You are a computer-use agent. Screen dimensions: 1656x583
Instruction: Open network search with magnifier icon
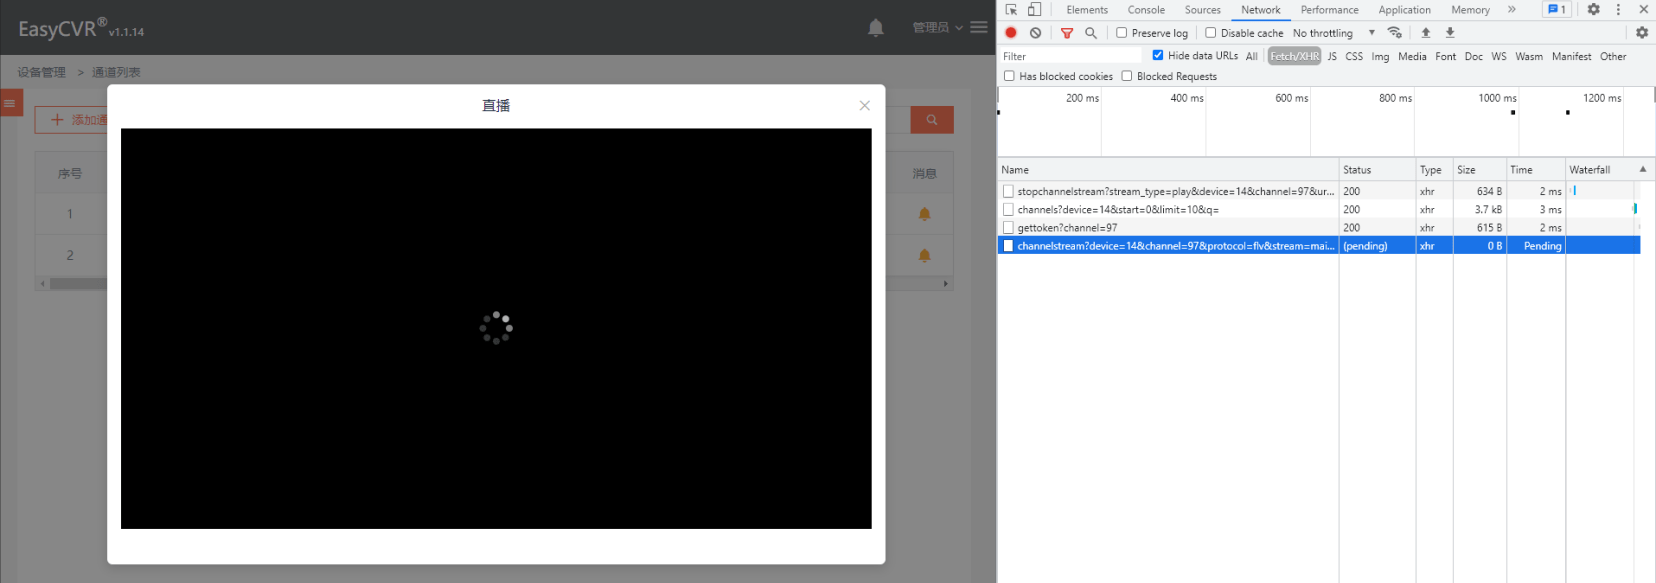coord(1091,33)
